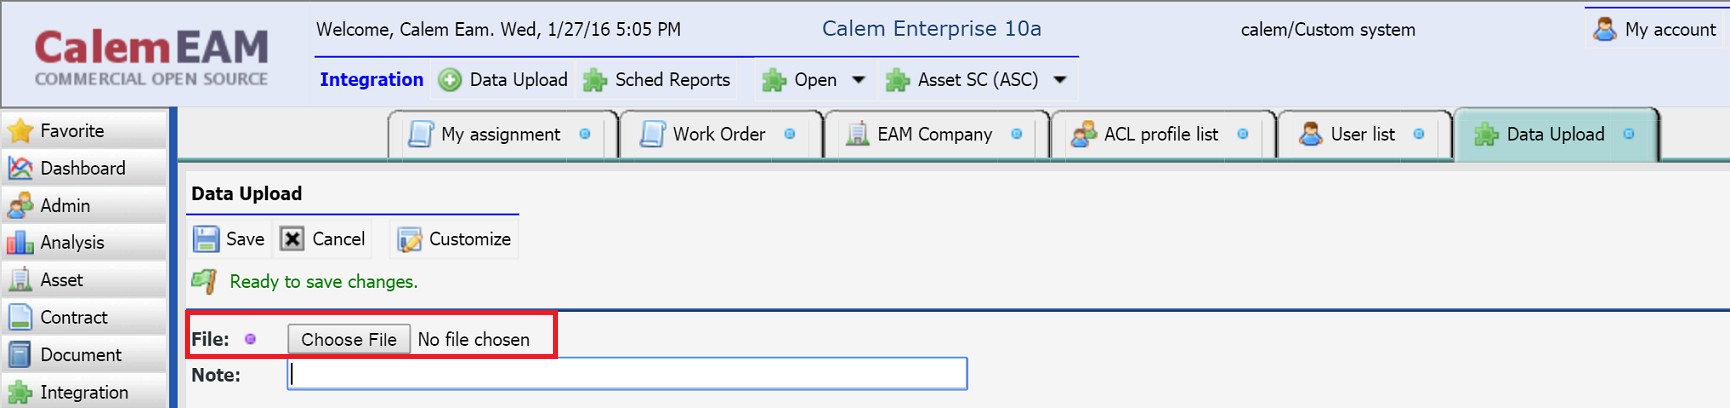
Task: Switch to the EAM Company tab
Action: point(936,134)
